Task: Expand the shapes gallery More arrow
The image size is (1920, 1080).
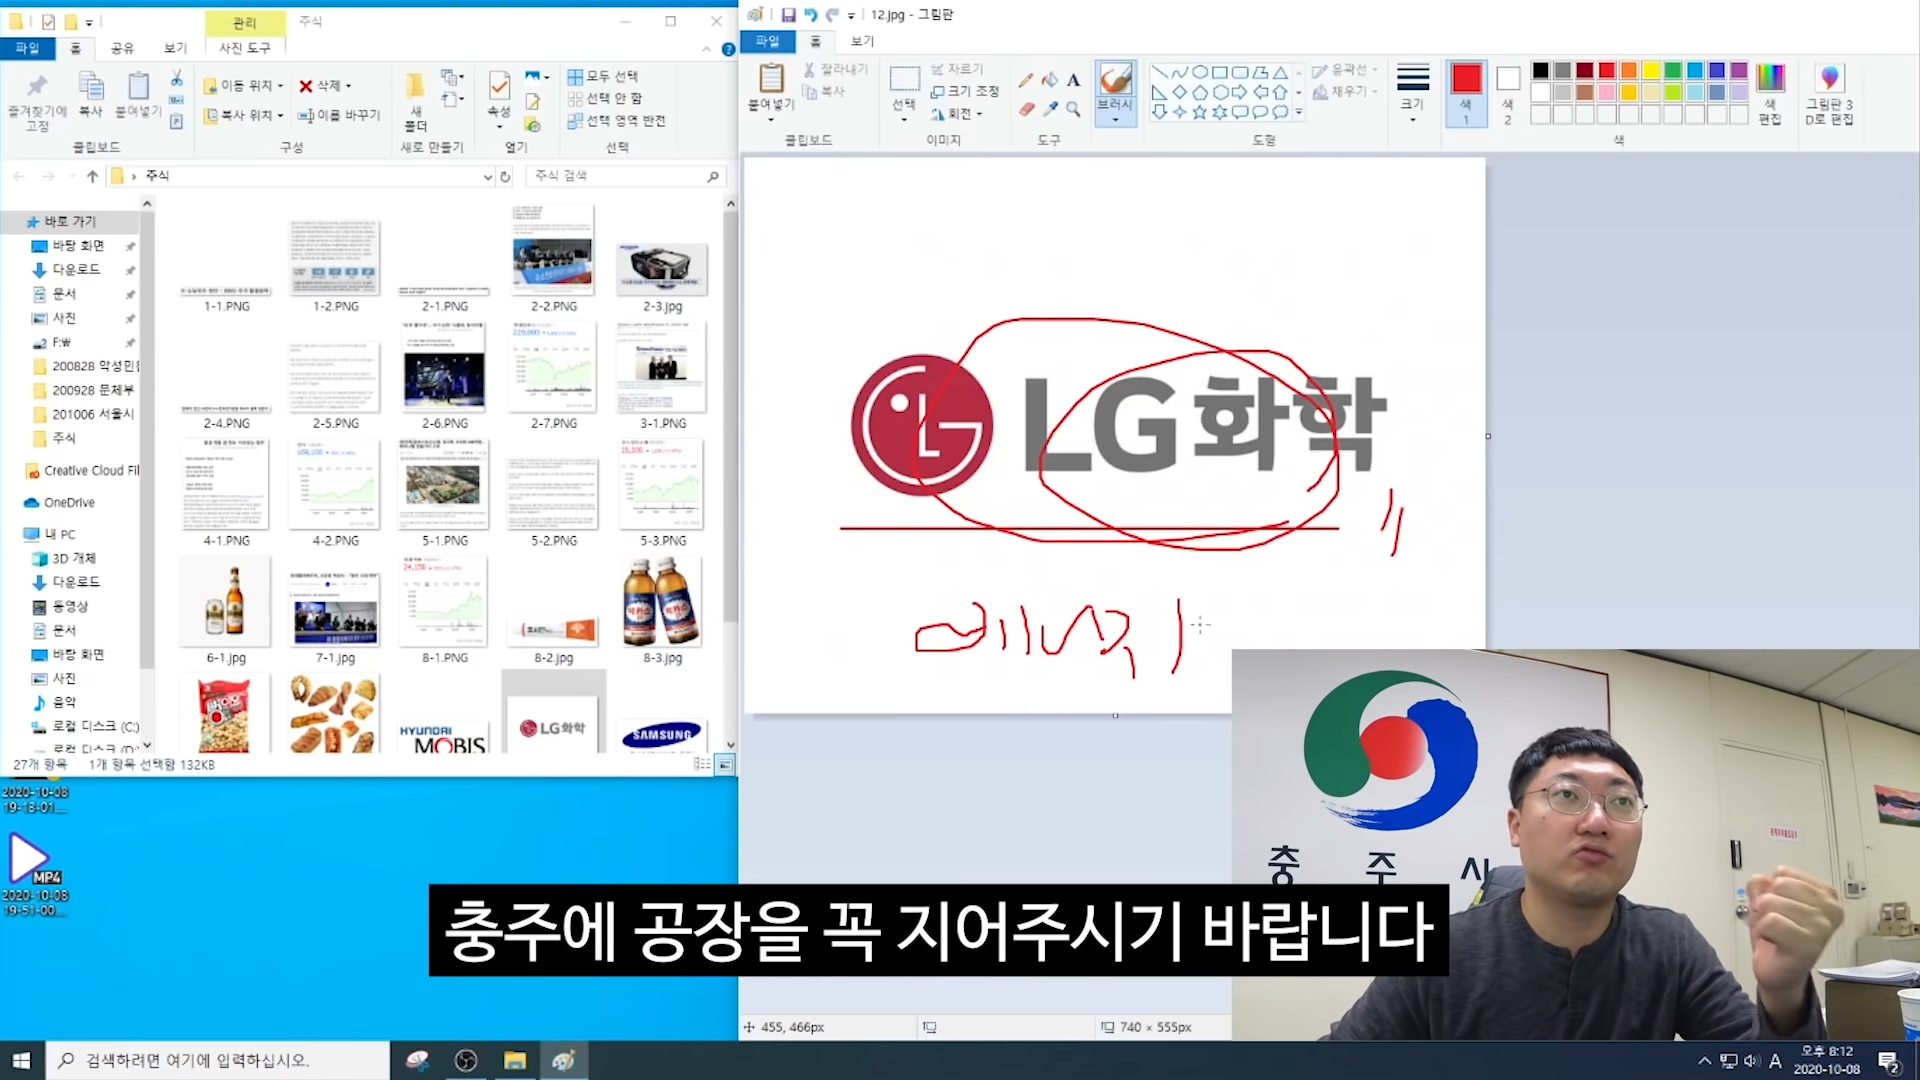Action: pyautogui.click(x=1299, y=113)
